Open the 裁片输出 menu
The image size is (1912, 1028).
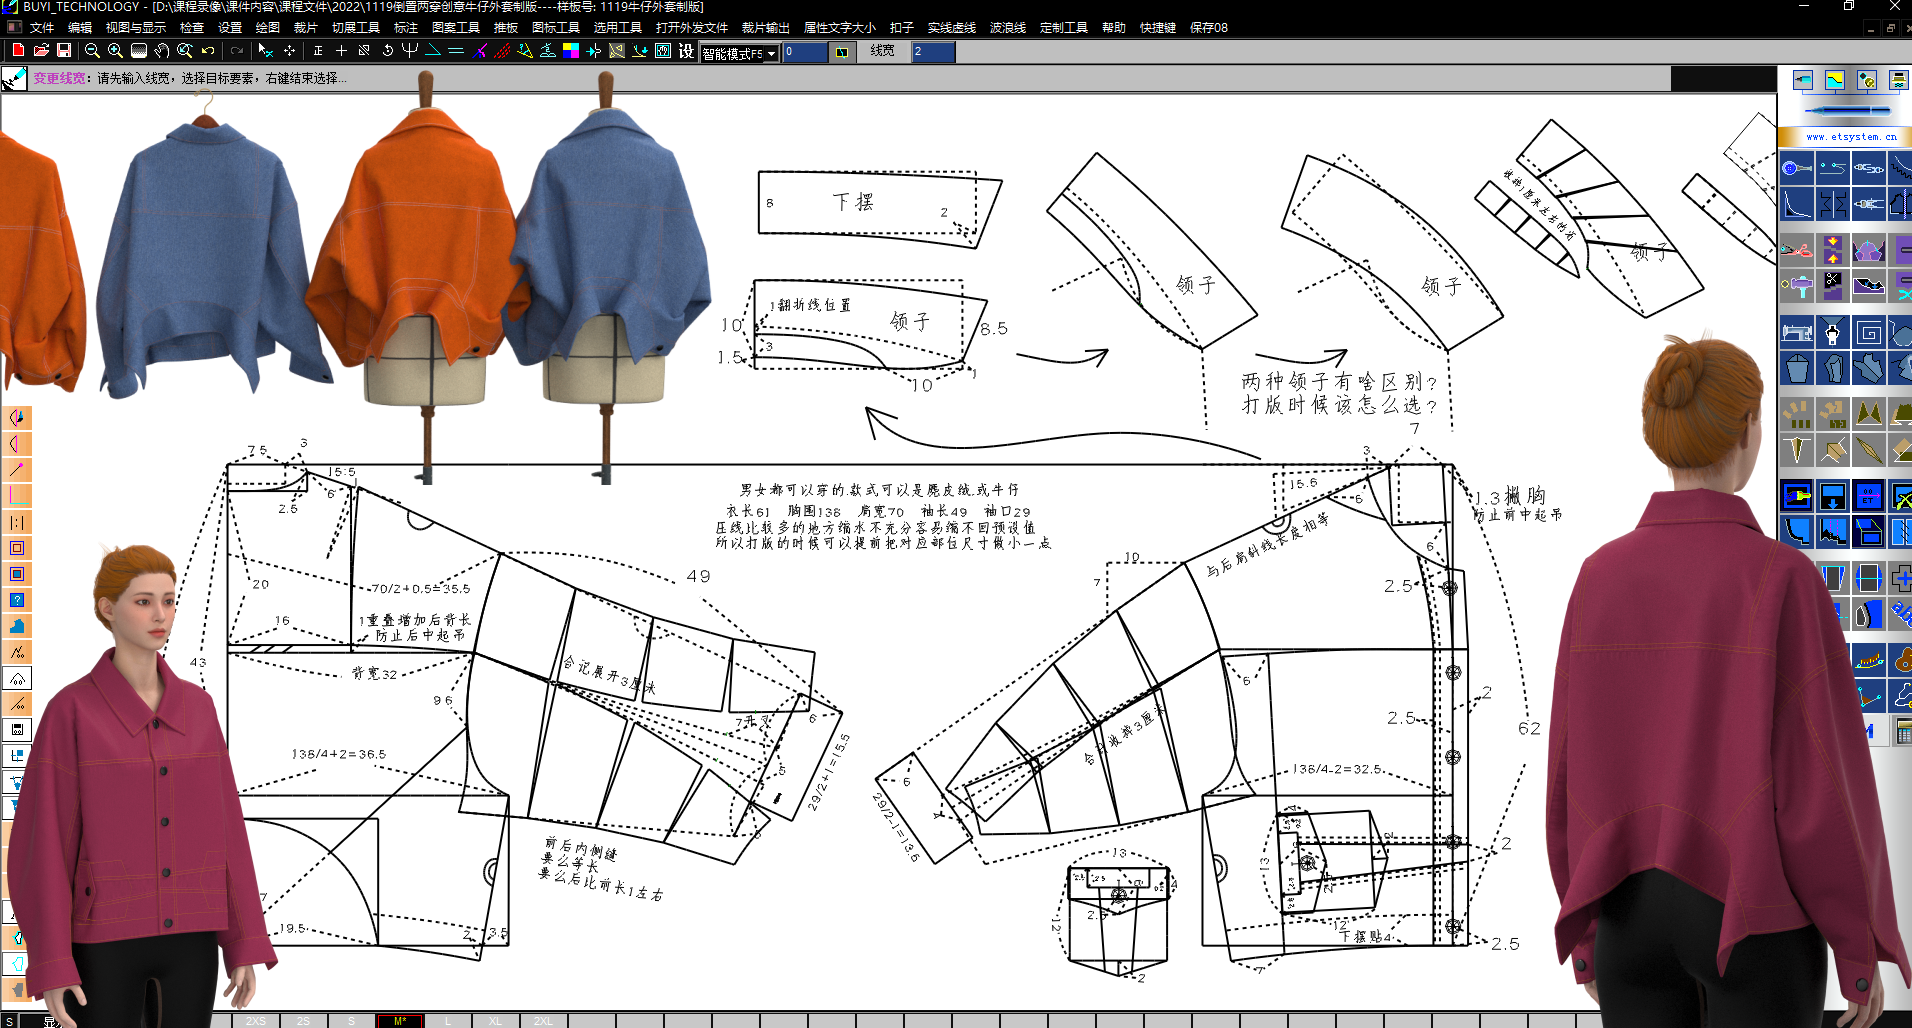(766, 28)
